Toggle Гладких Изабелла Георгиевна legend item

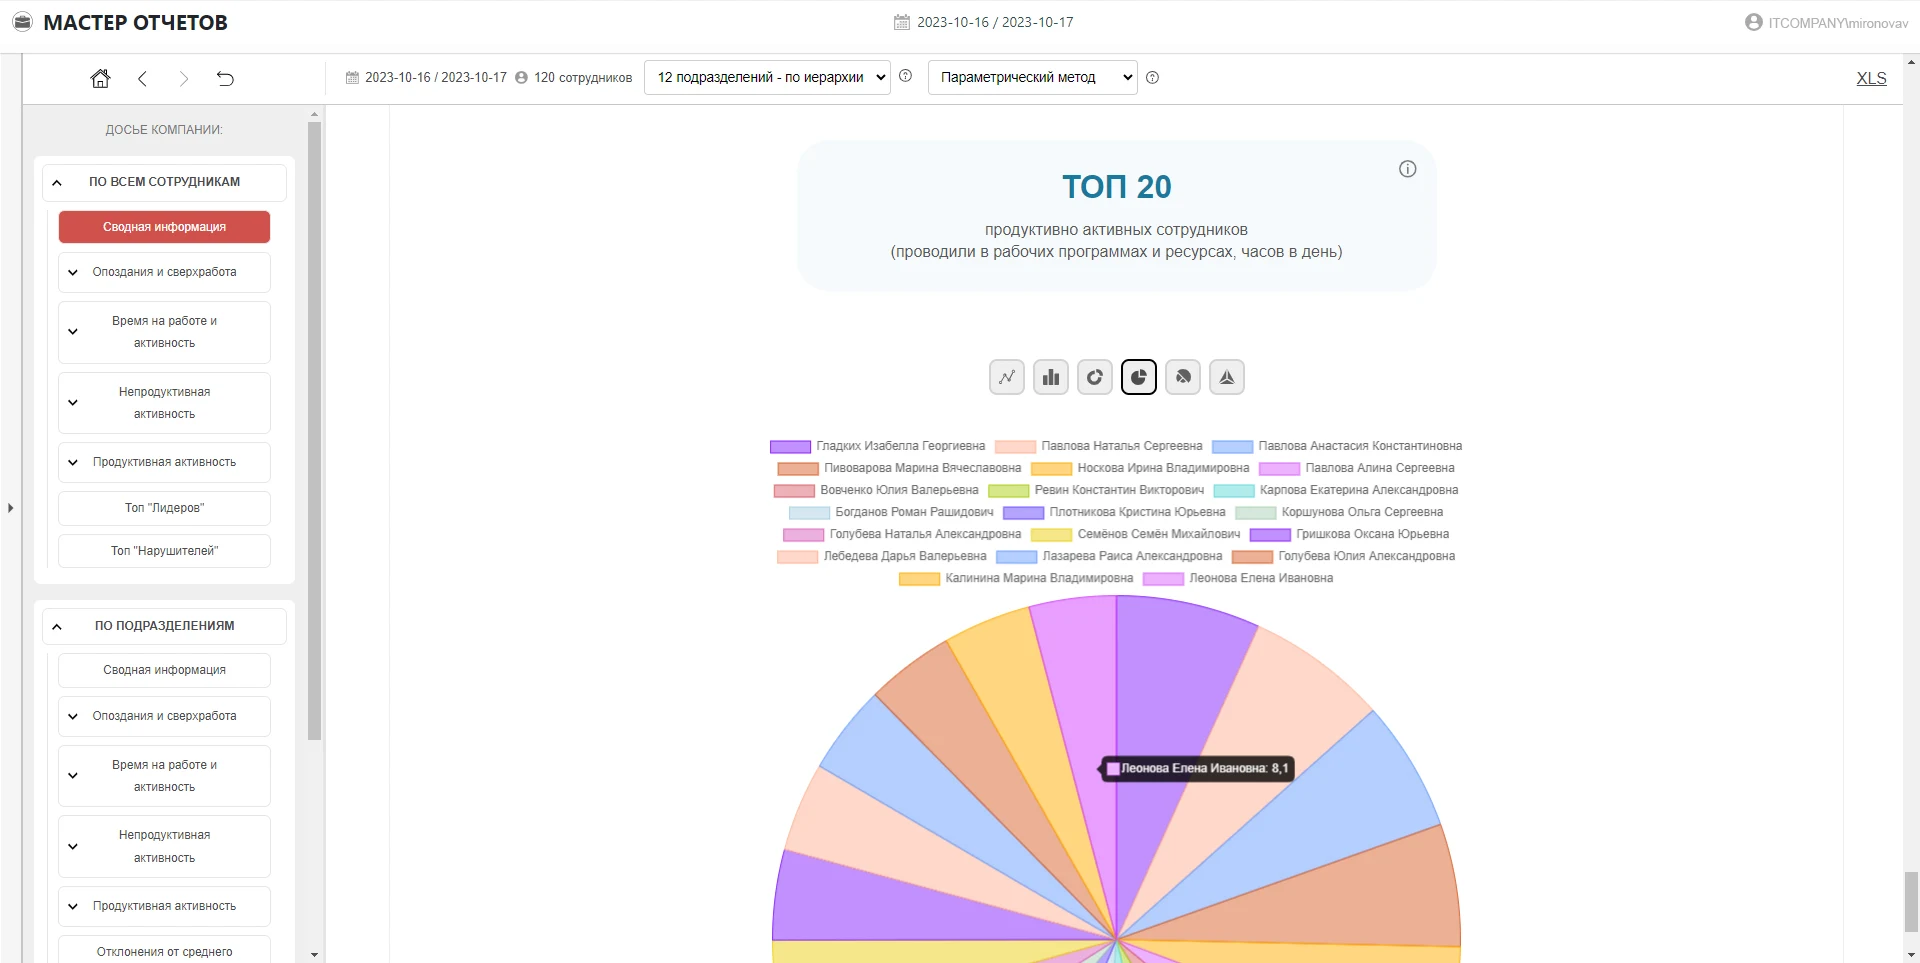[877, 446]
